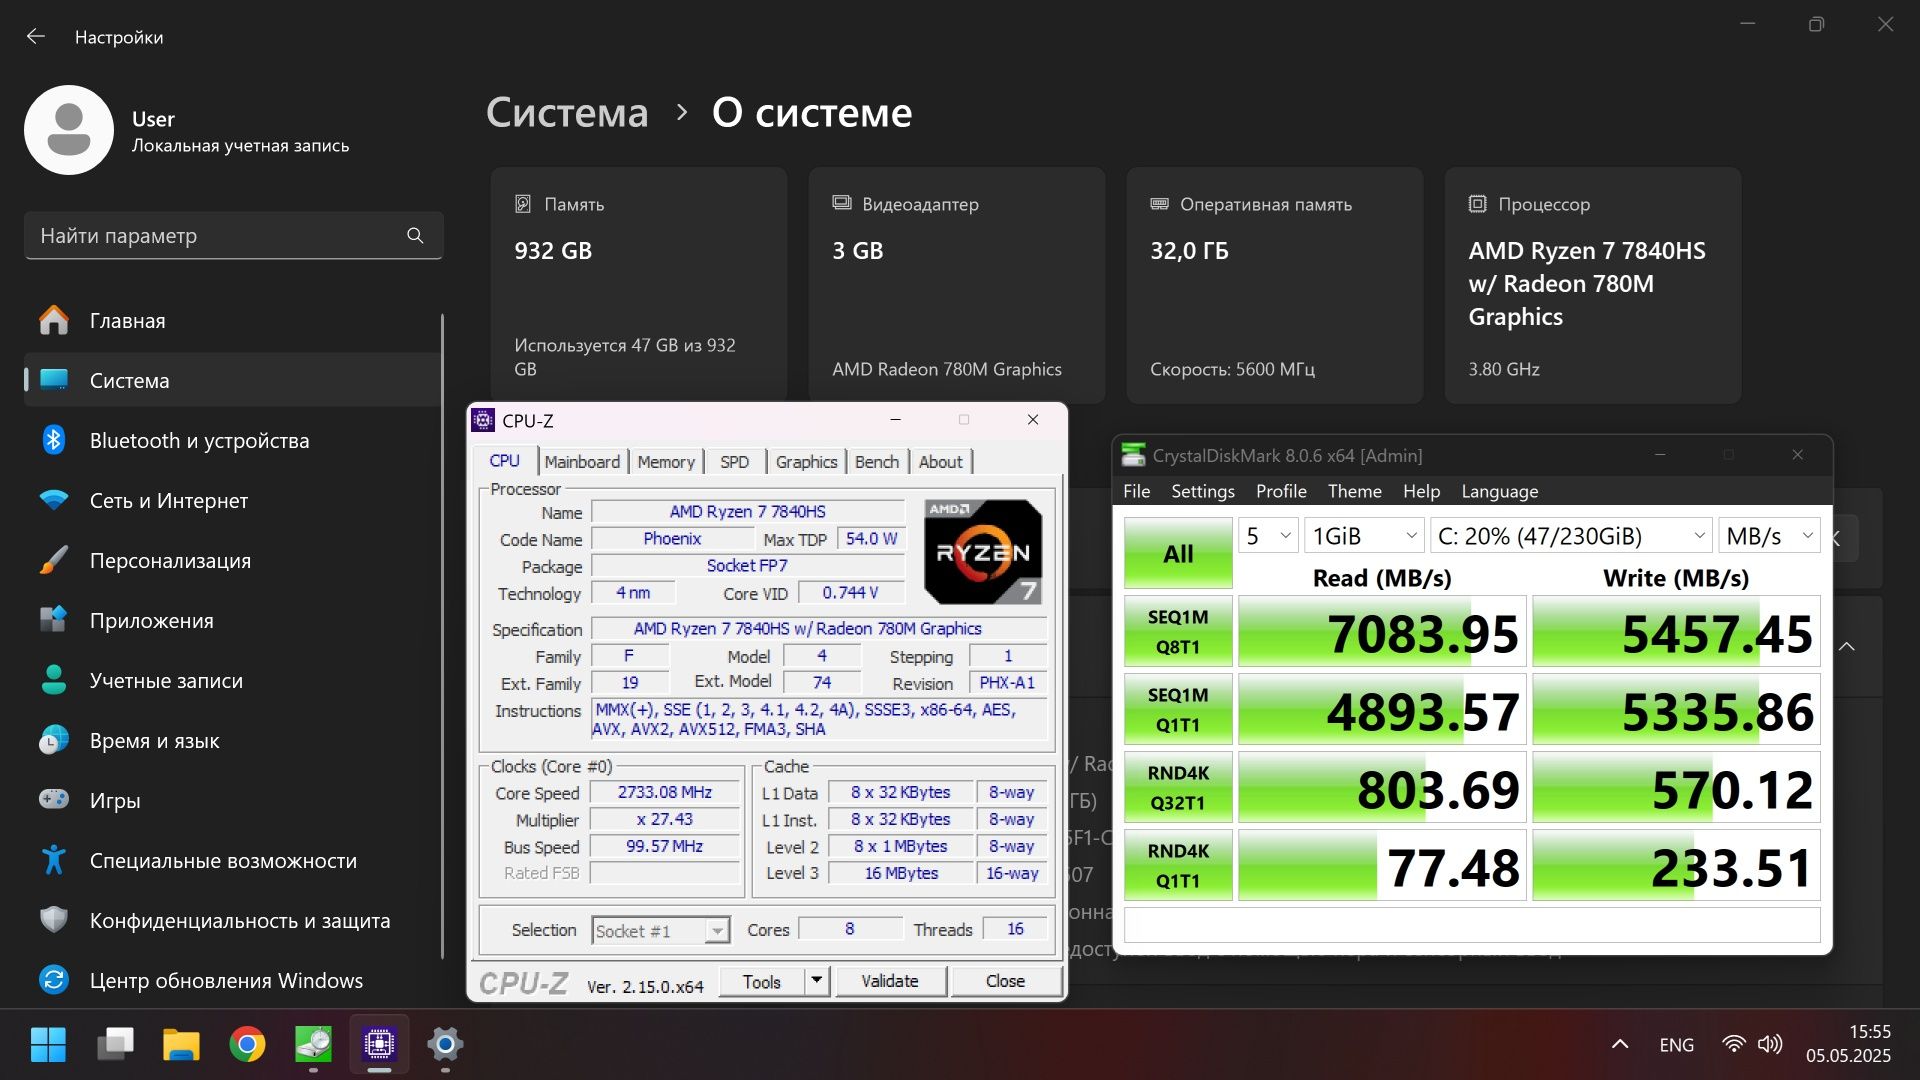
Task: Switch to Mainboard tab in CPU-Z
Action: pyautogui.click(x=582, y=462)
